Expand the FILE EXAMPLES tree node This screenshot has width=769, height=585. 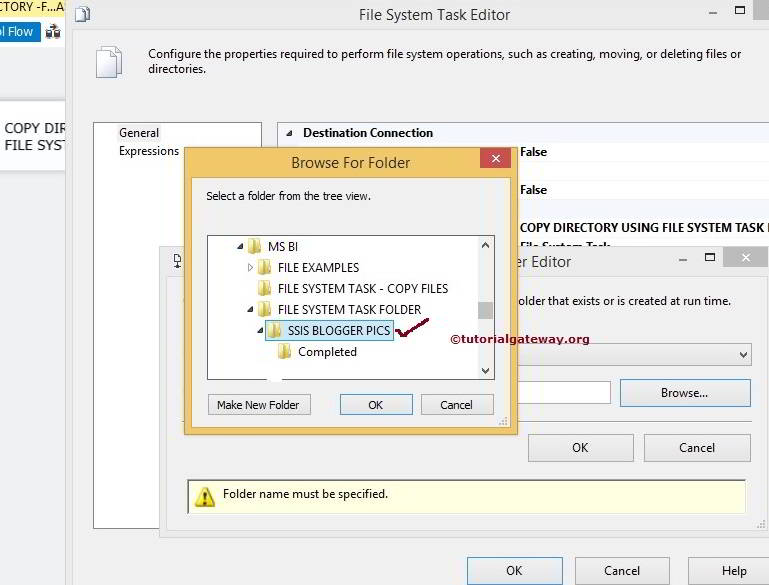[250, 267]
